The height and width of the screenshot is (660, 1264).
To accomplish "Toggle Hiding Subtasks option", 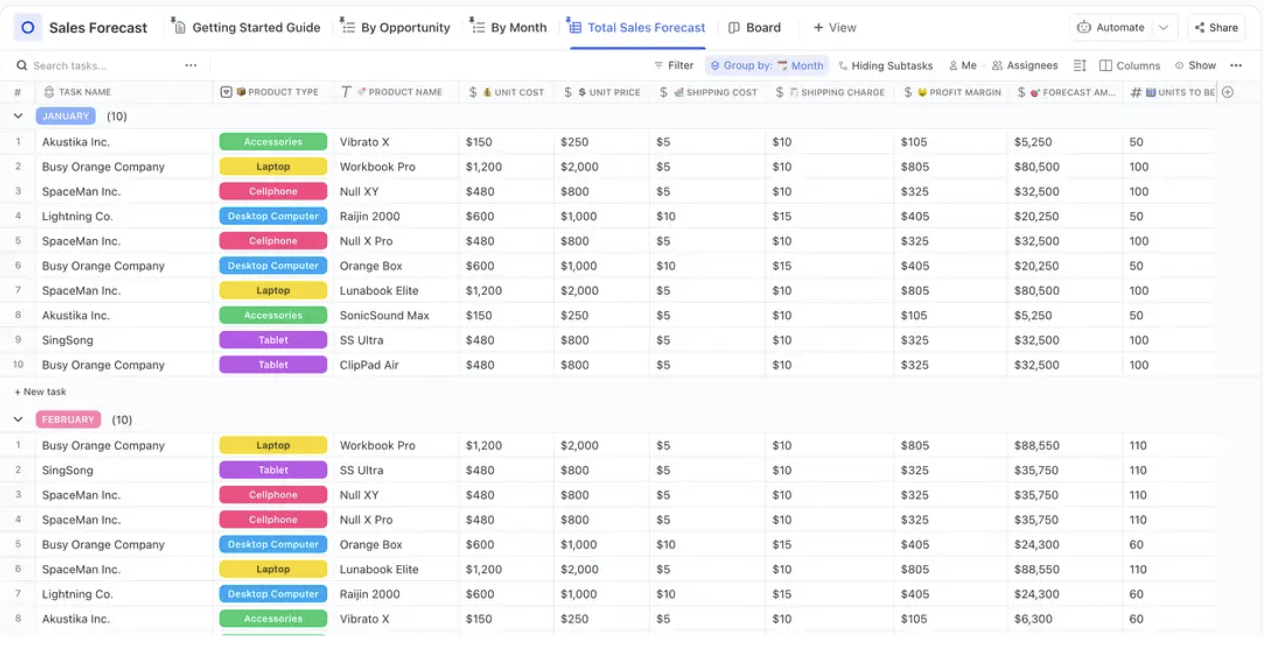I will click(885, 66).
